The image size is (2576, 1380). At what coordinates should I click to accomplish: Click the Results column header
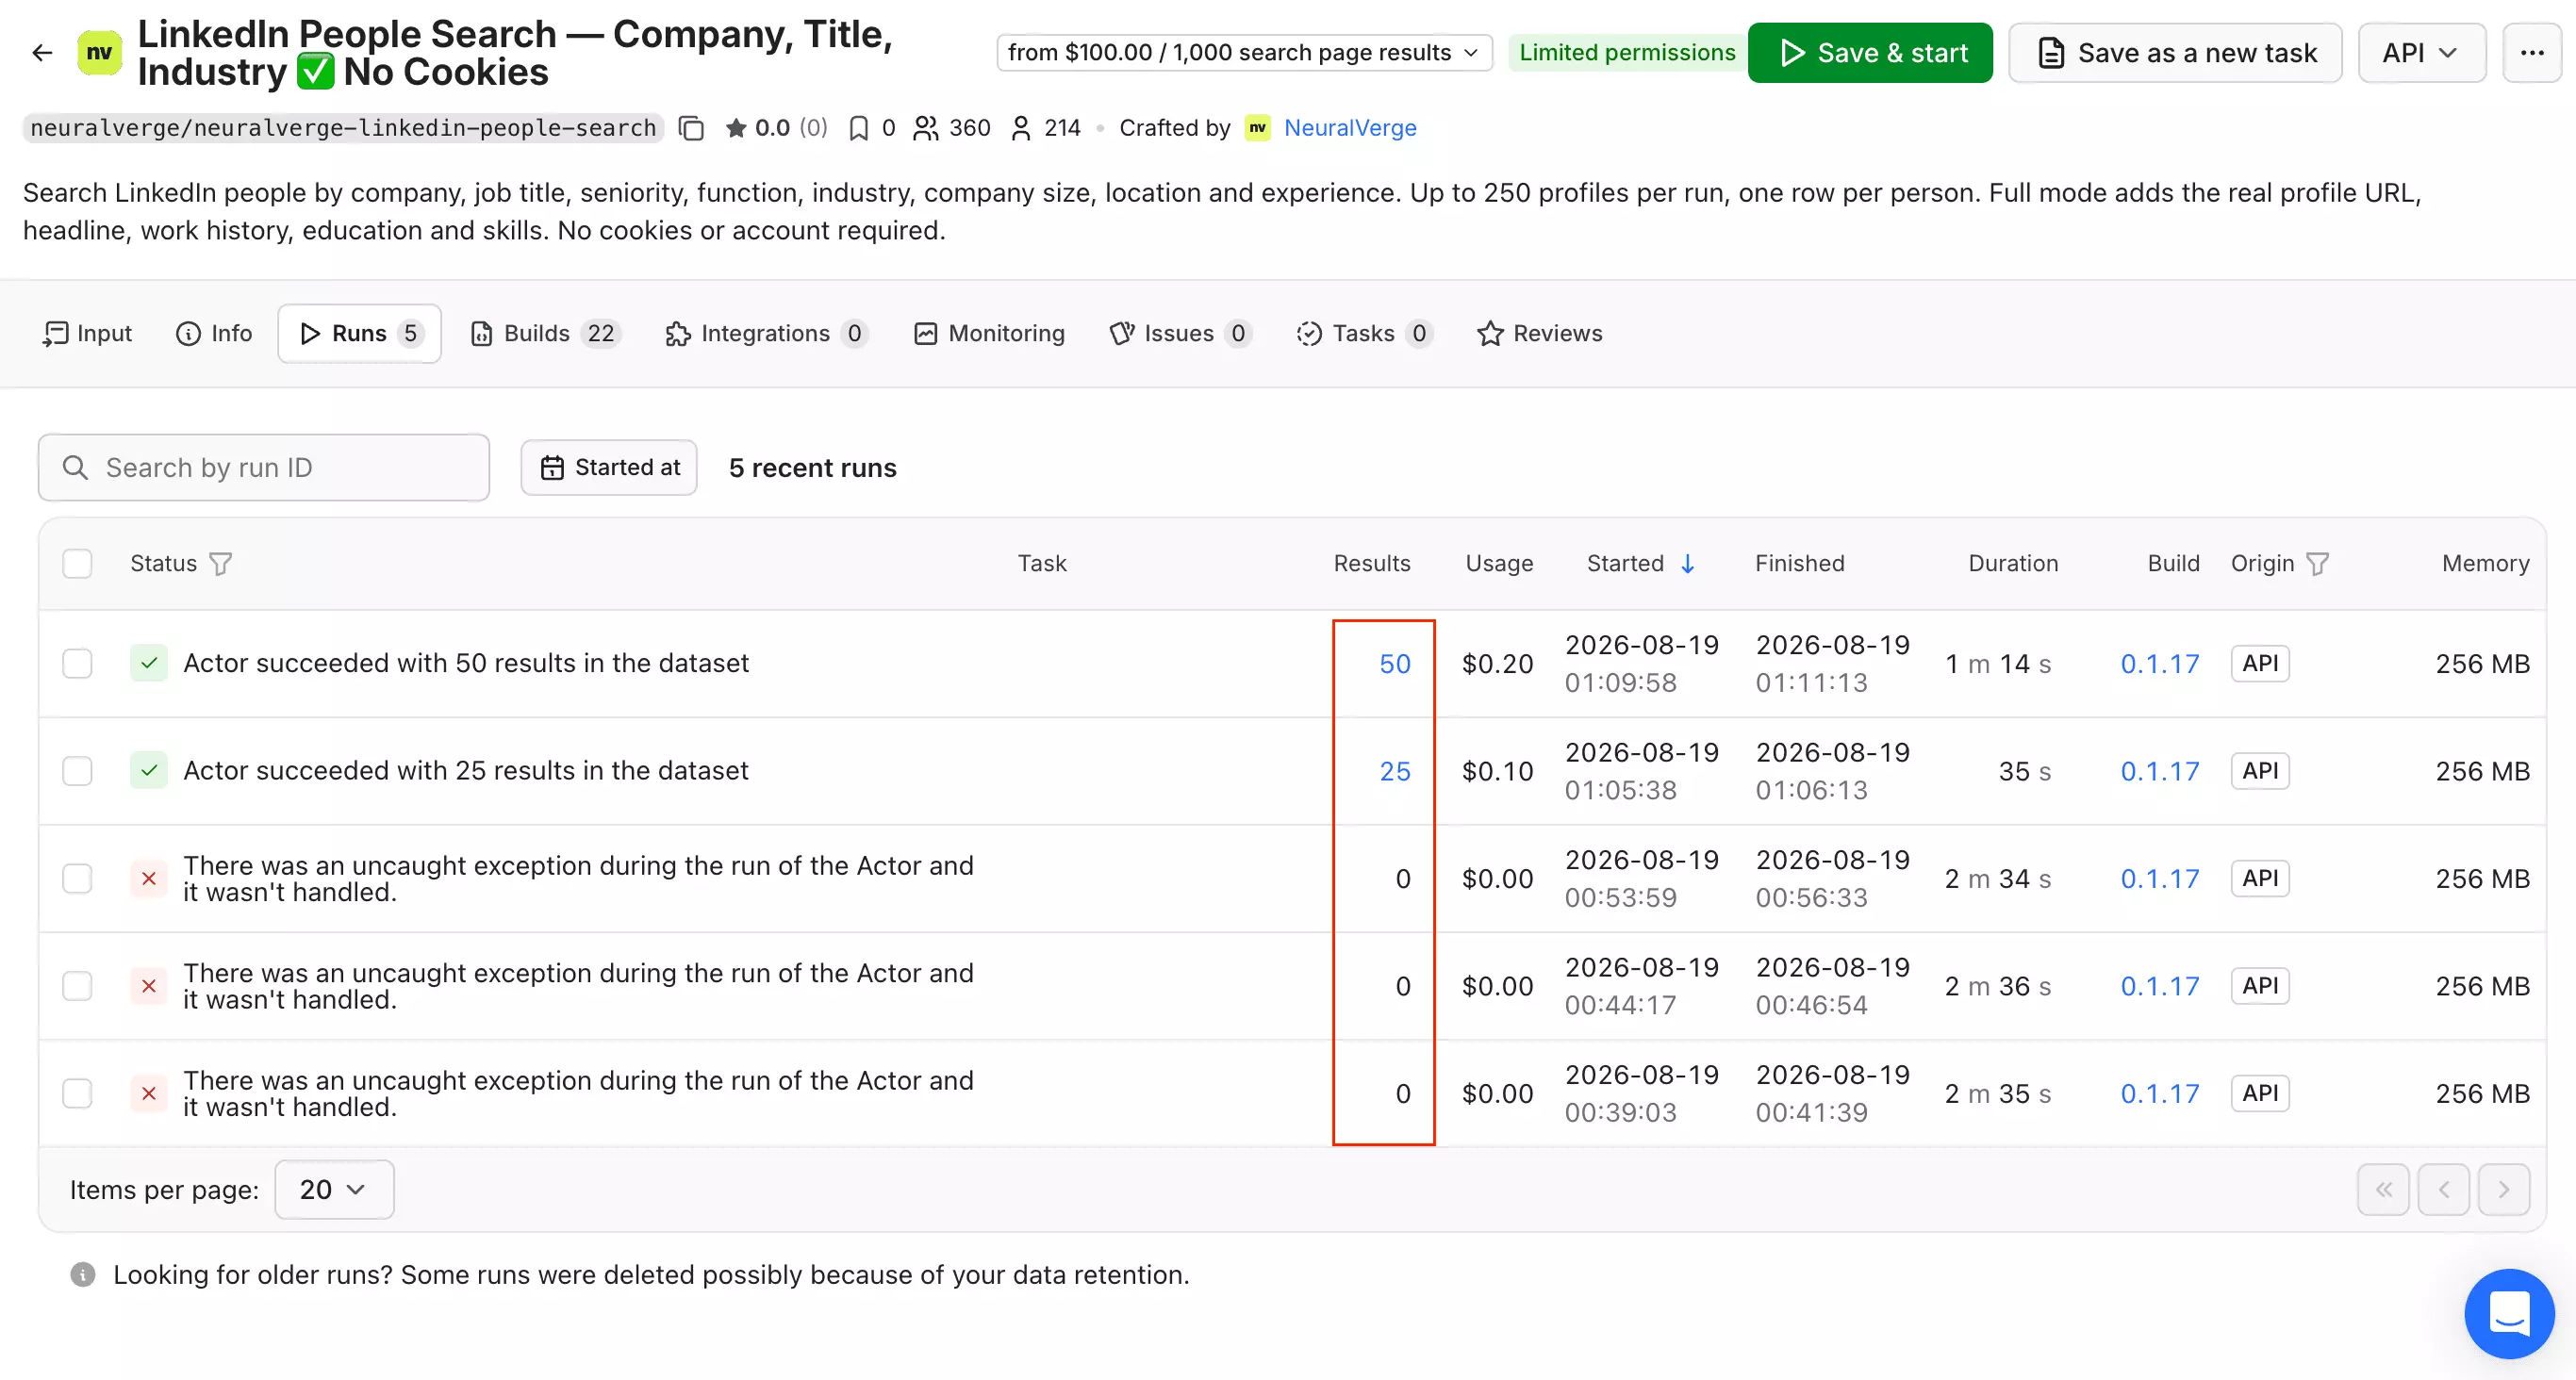(1372, 564)
